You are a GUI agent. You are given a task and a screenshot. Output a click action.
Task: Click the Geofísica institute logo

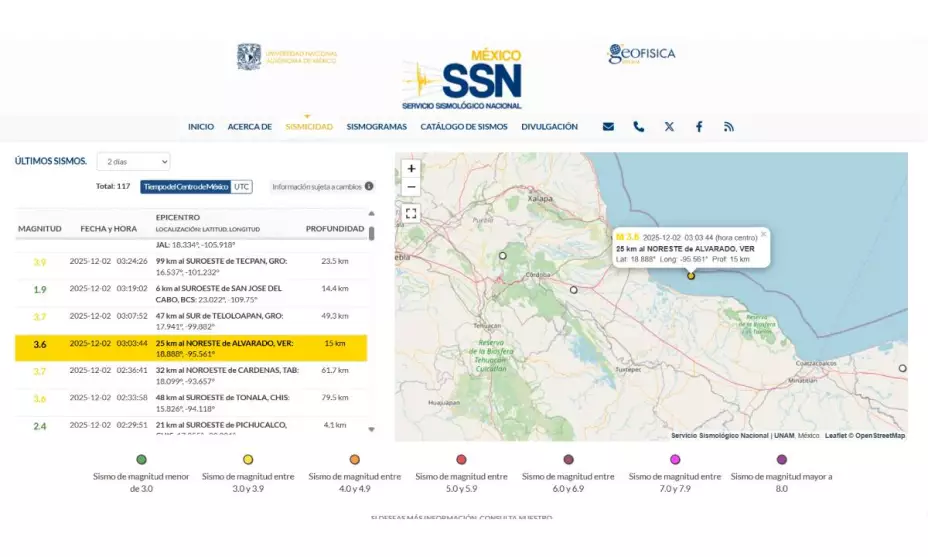[x=641, y=54]
